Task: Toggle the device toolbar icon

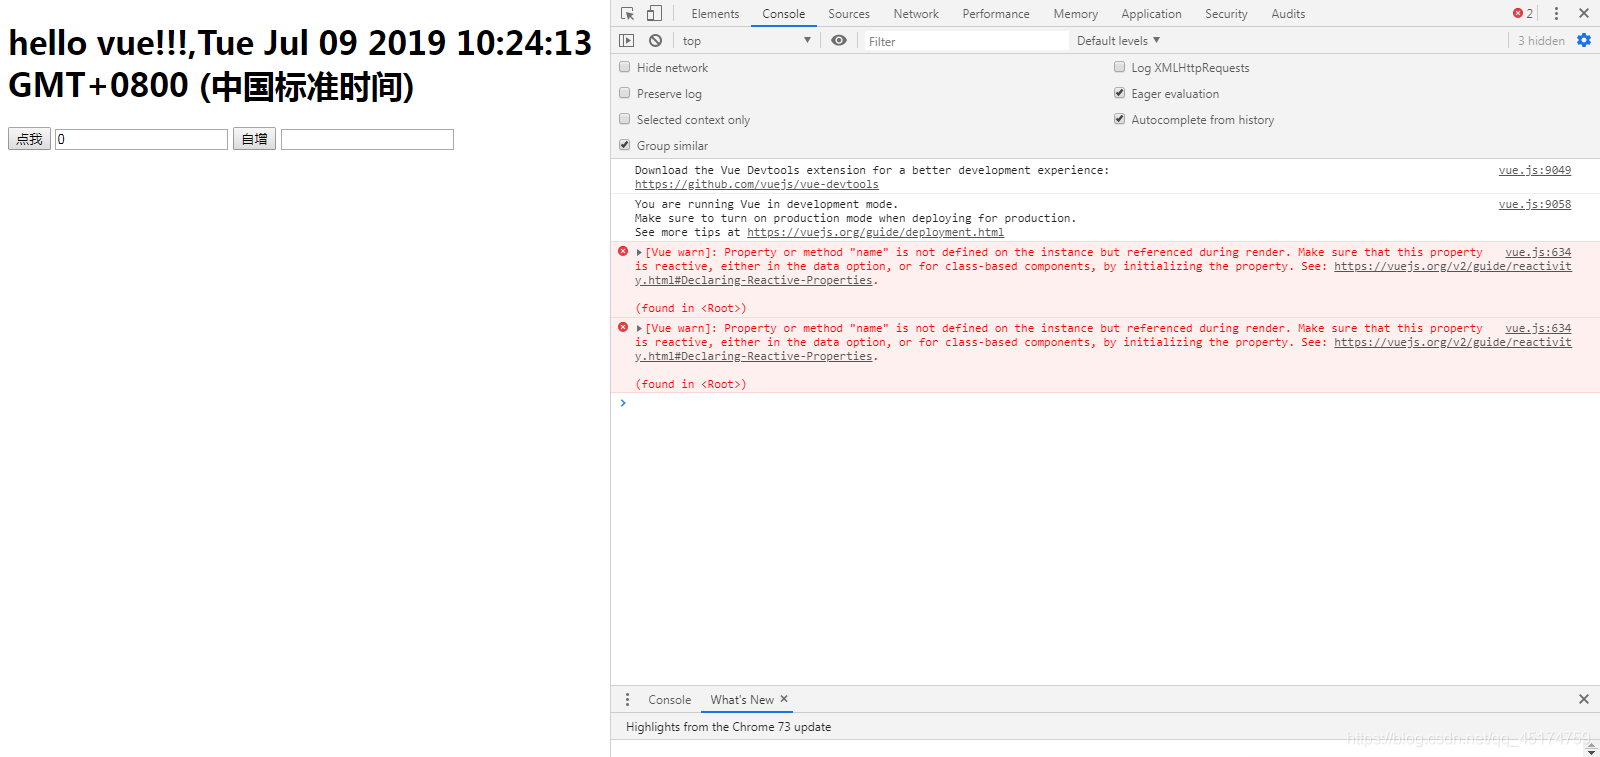Action: pyautogui.click(x=654, y=14)
